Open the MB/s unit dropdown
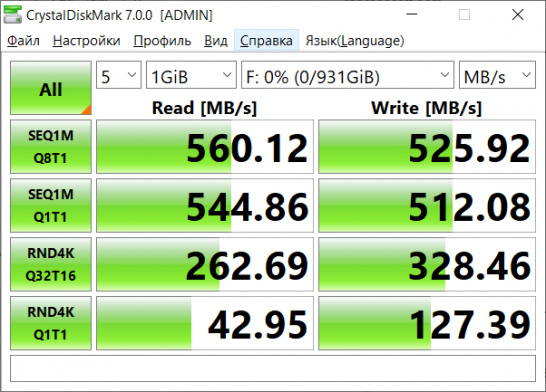 pos(497,75)
